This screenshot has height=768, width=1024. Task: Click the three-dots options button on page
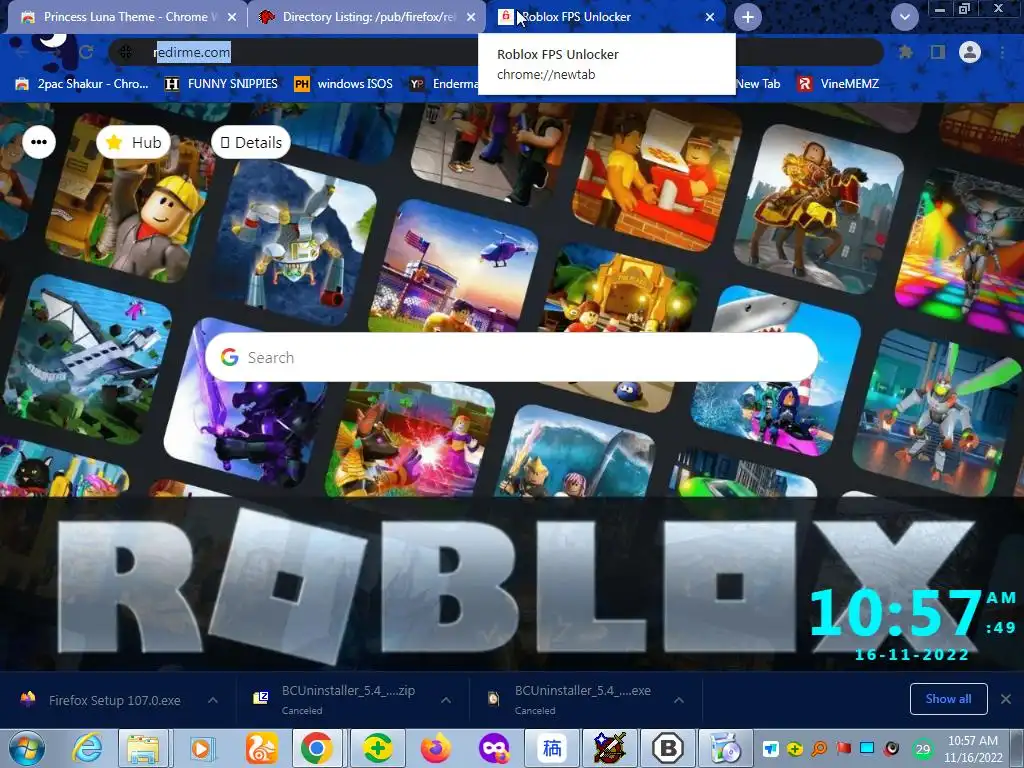pos(39,142)
